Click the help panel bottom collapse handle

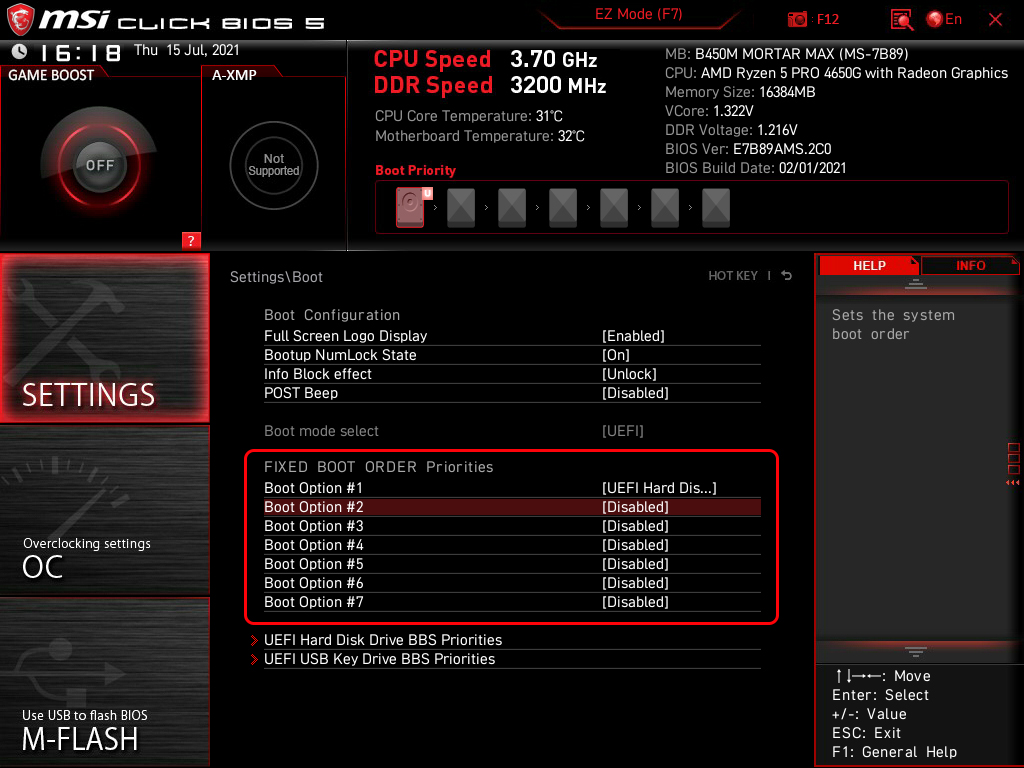pyautogui.click(x=916, y=651)
